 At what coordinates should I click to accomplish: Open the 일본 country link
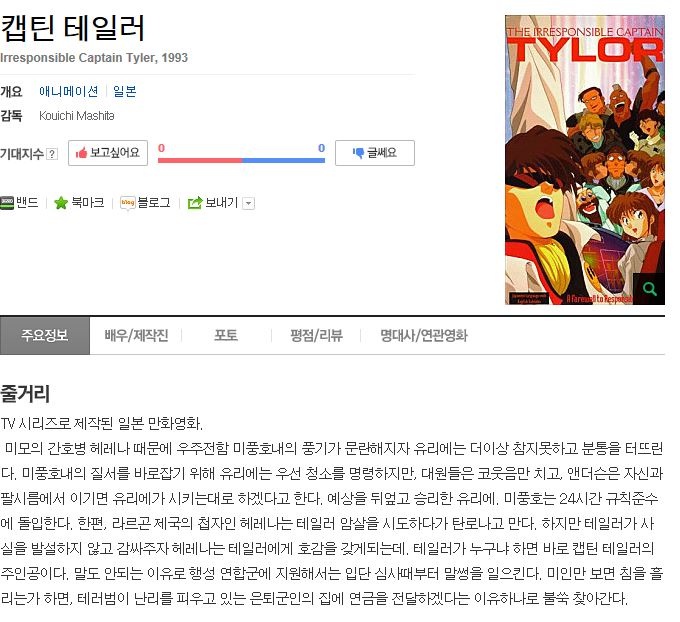(125, 92)
